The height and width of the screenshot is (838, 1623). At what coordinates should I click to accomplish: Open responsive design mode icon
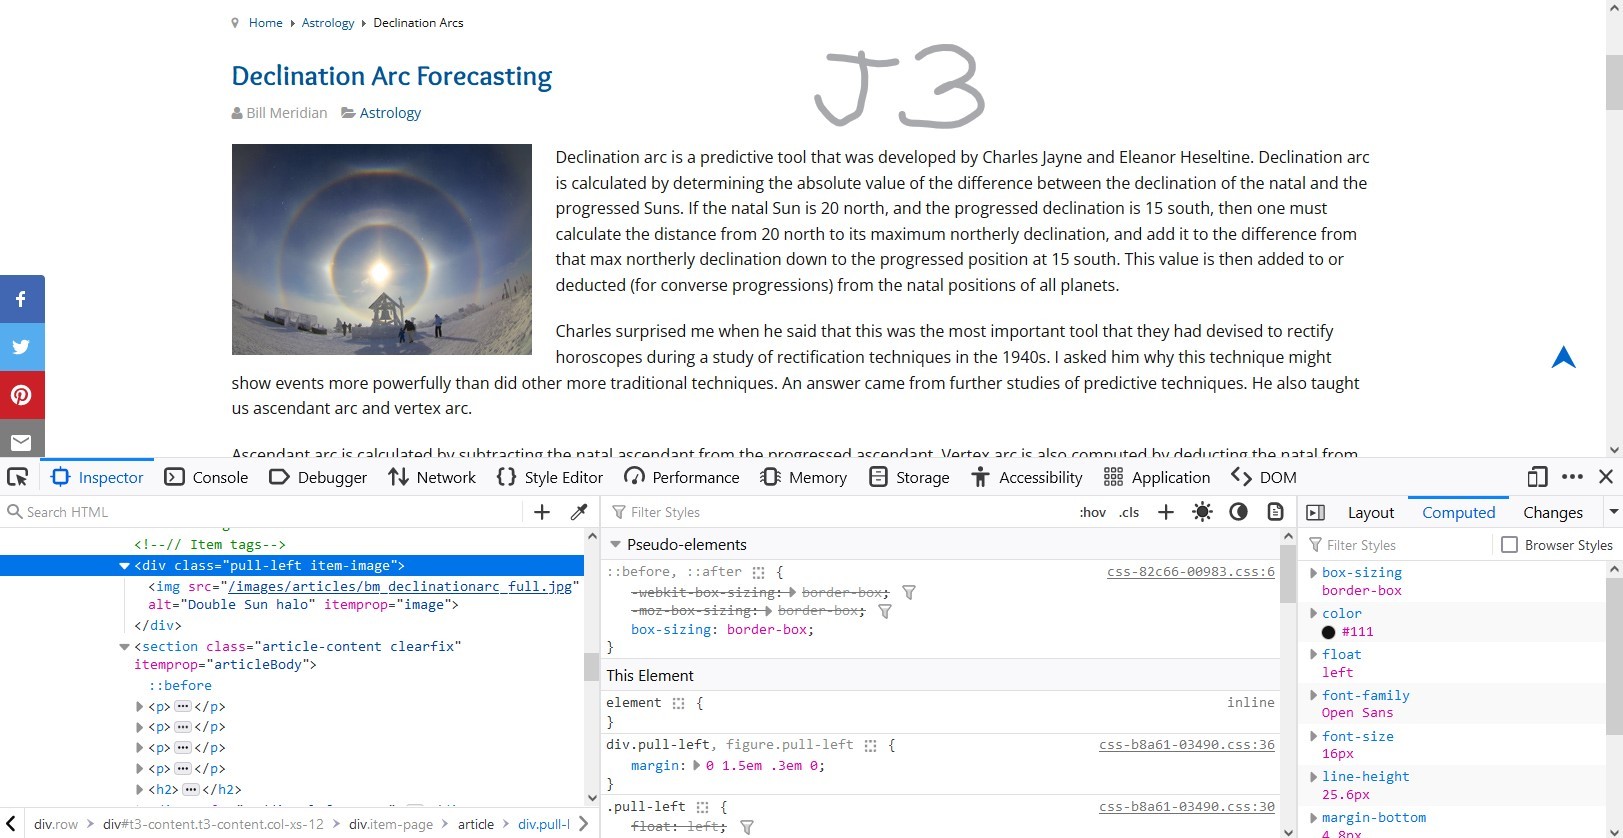point(1537,477)
